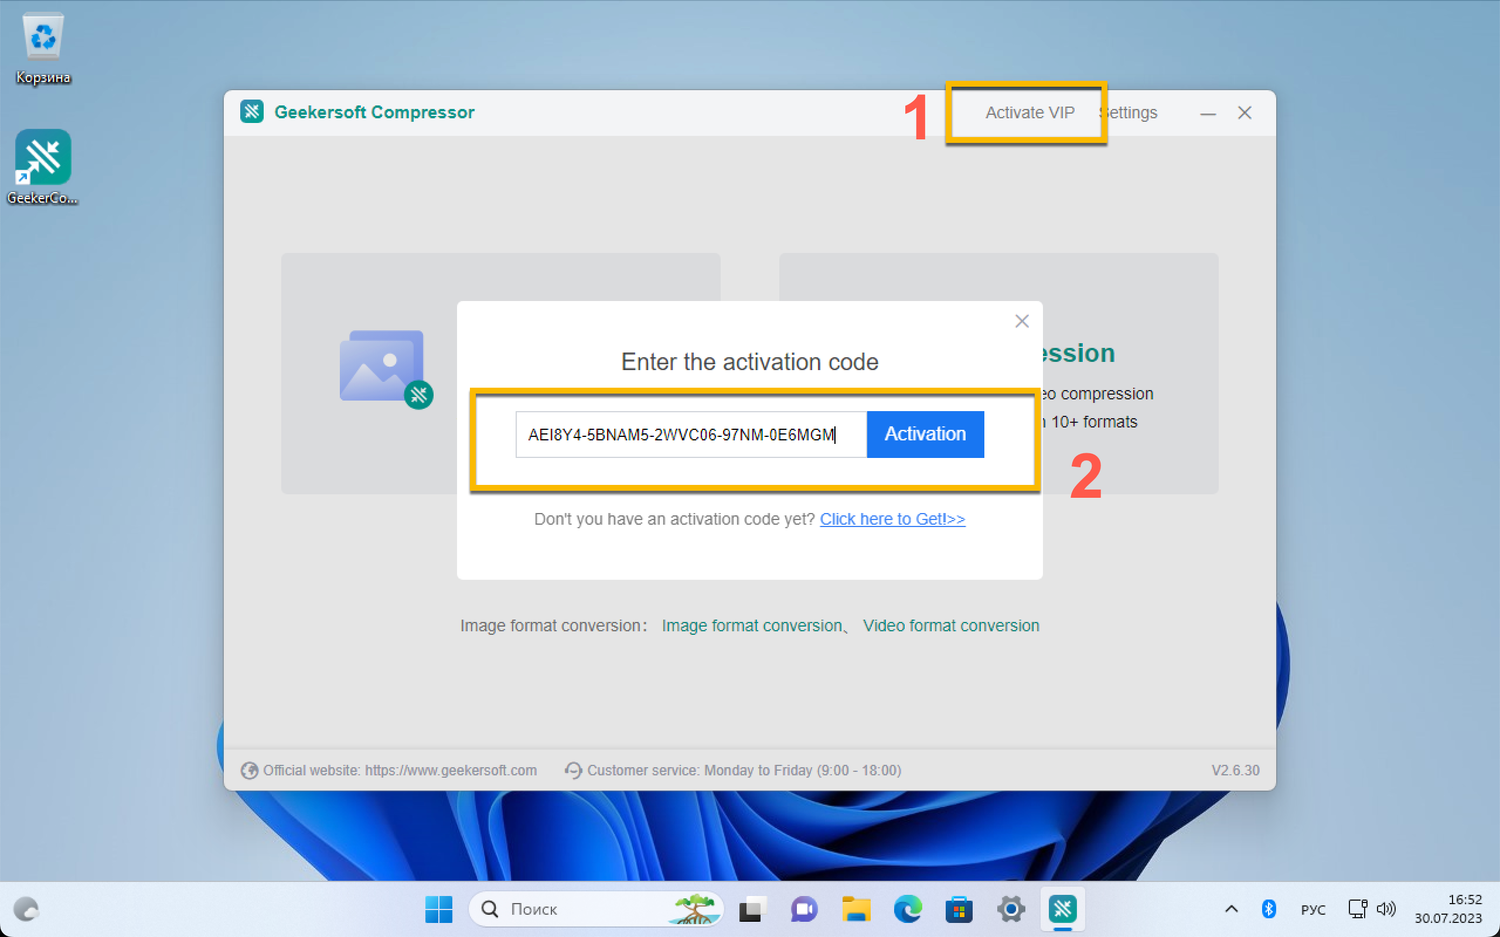Click the widgets icon at taskbar left

click(x=26, y=909)
